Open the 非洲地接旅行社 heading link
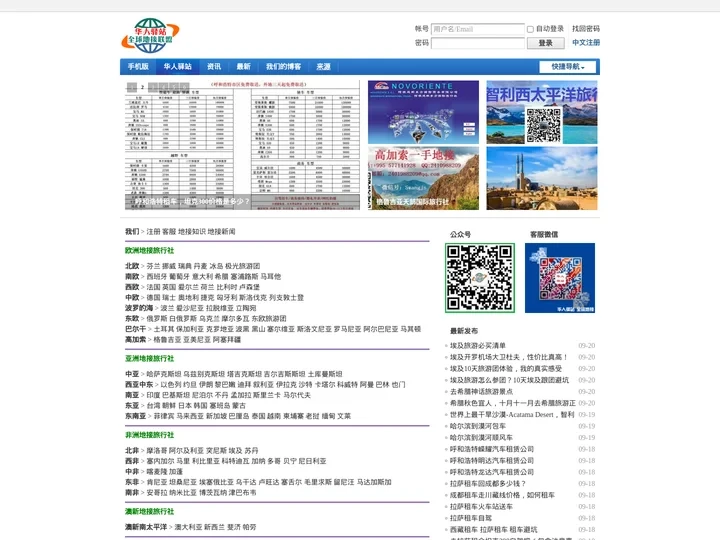Viewport: 720px width, 540px height. click(149, 435)
